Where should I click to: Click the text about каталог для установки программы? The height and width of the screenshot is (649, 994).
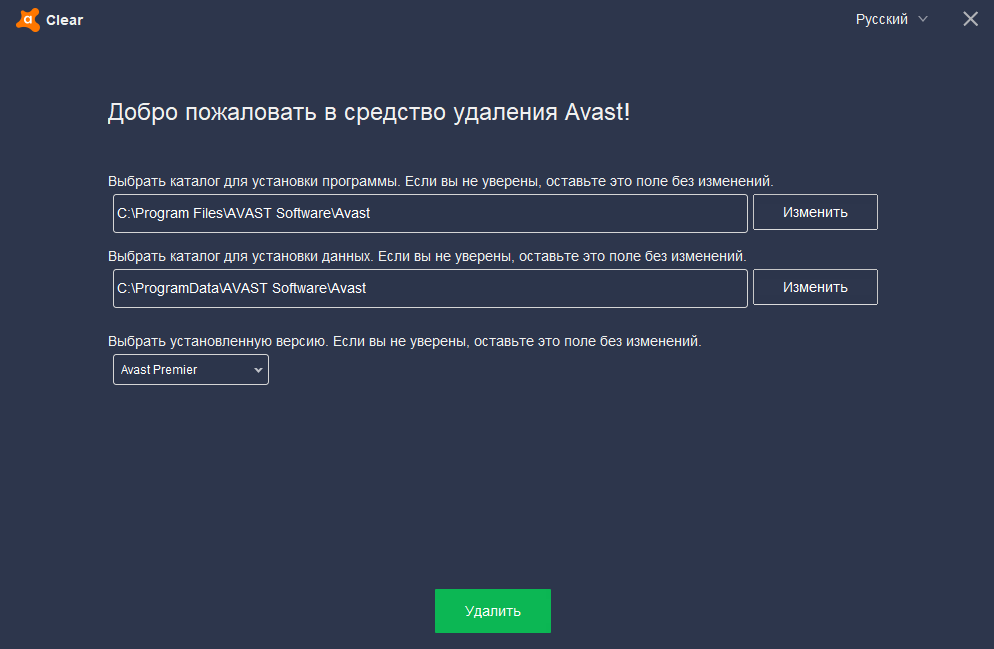[441, 181]
